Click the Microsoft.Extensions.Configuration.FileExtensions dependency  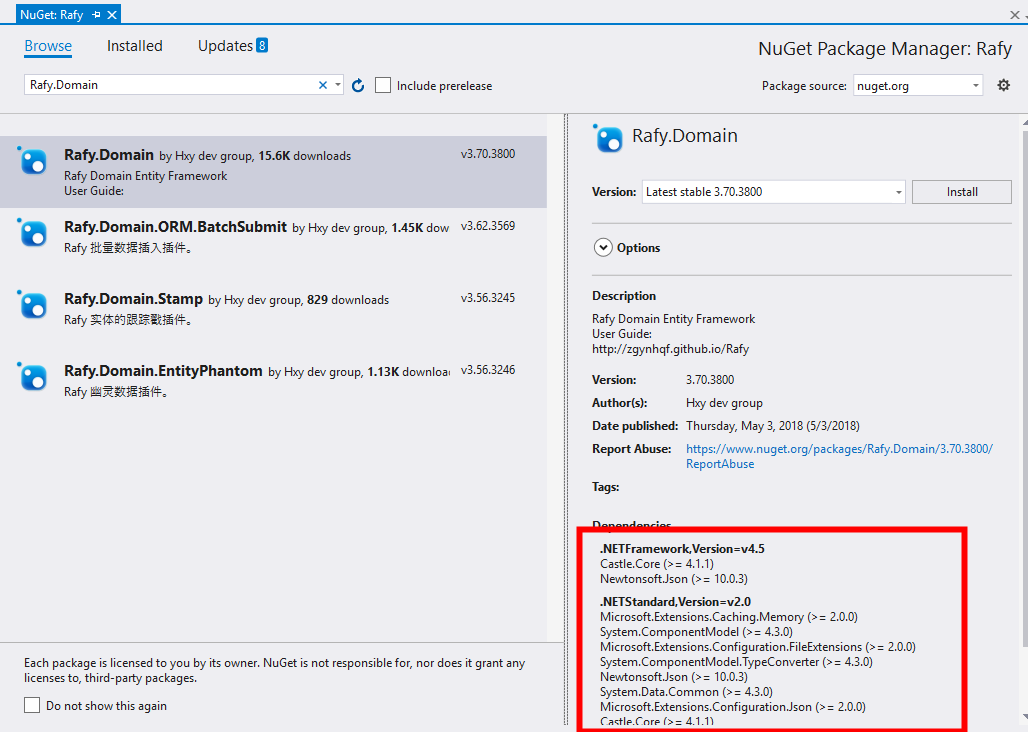757,647
